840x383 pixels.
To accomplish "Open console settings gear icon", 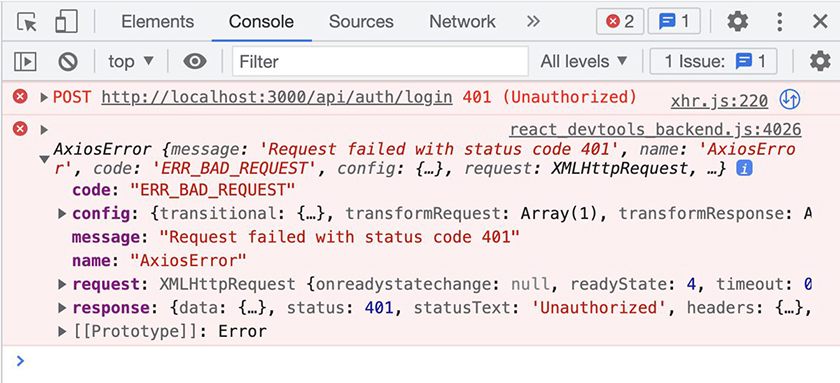I will [820, 62].
